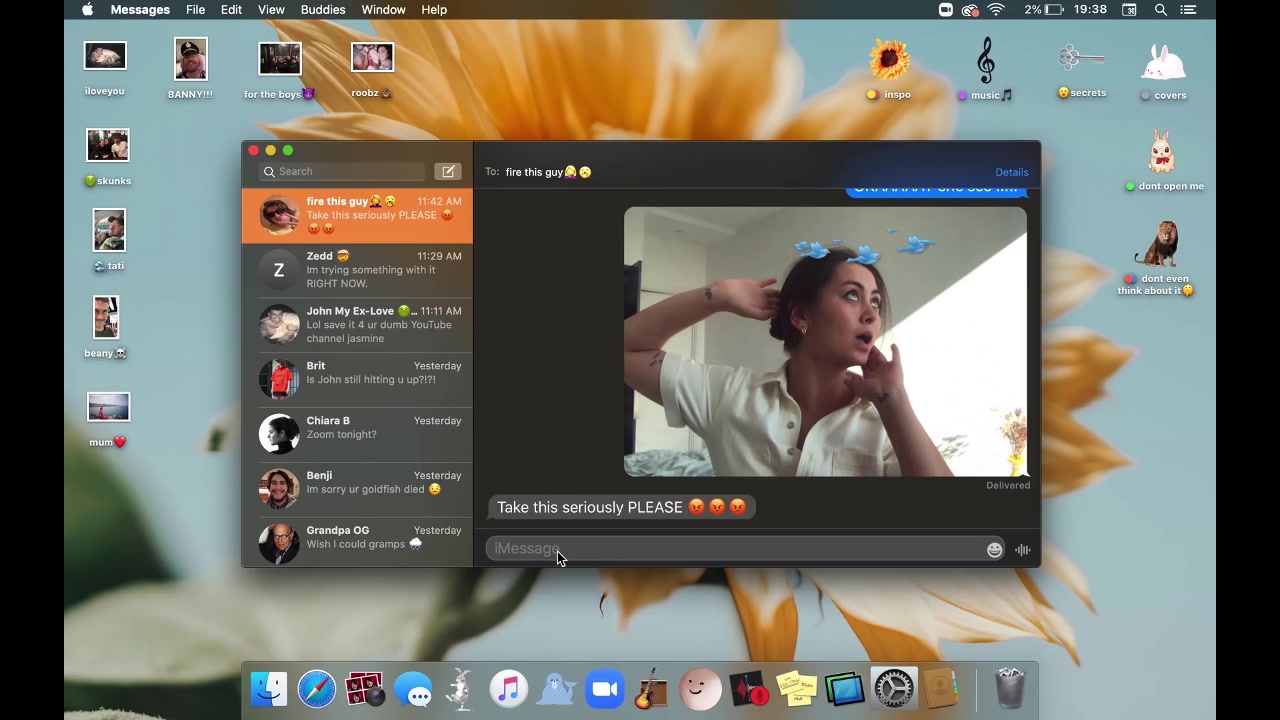Record an audio message with the waveform icon
The width and height of the screenshot is (1280, 720).
click(x=1022, y=549)
